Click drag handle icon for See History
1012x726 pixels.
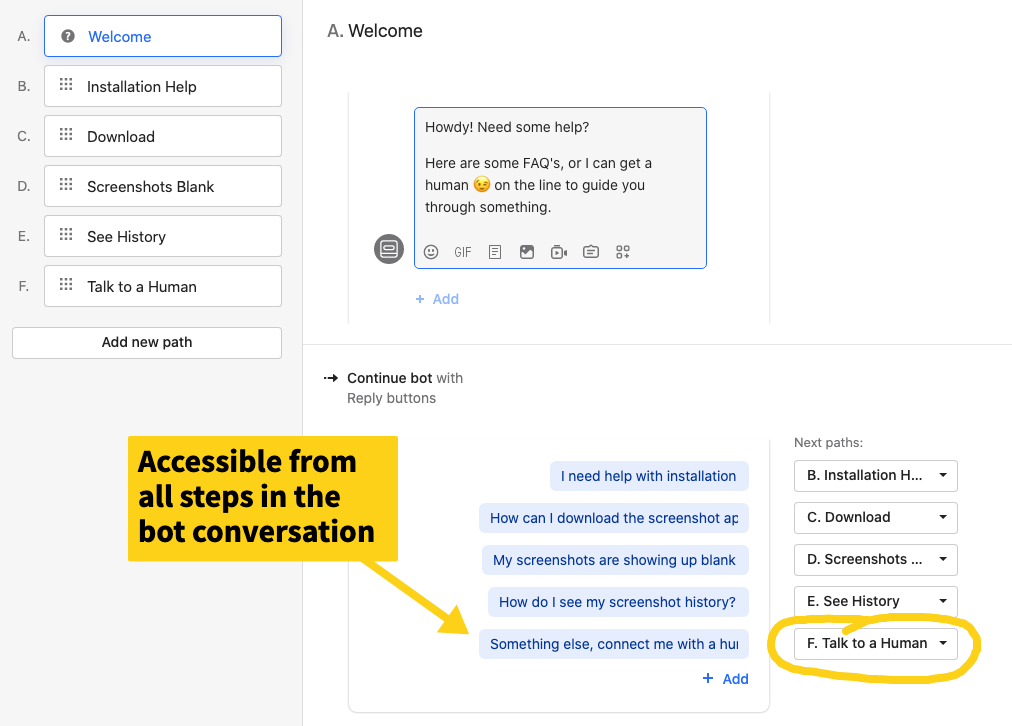[x=66, y=234]
